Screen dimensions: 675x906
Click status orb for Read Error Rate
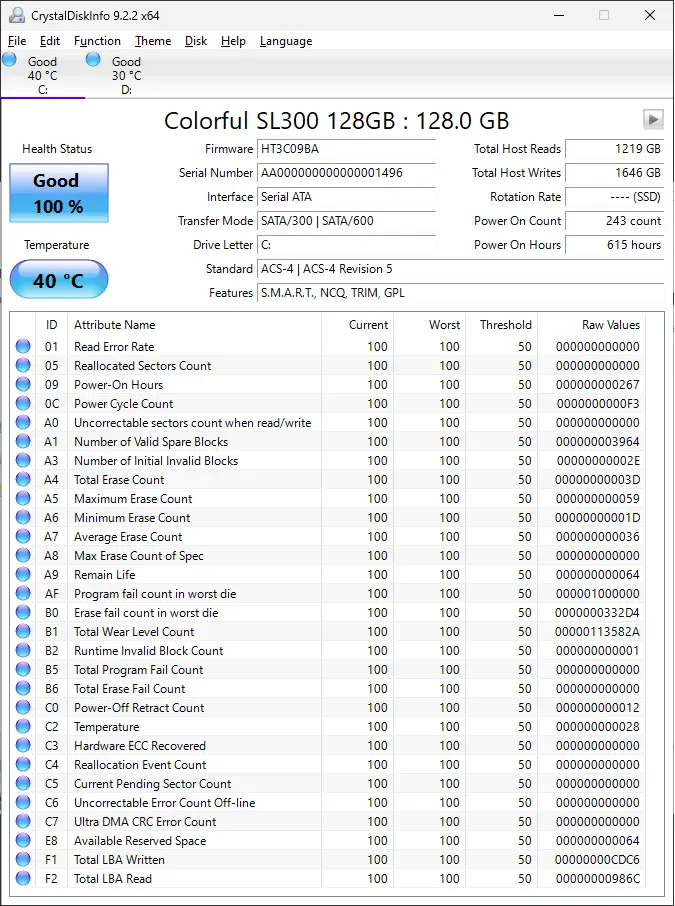(23, 347)
